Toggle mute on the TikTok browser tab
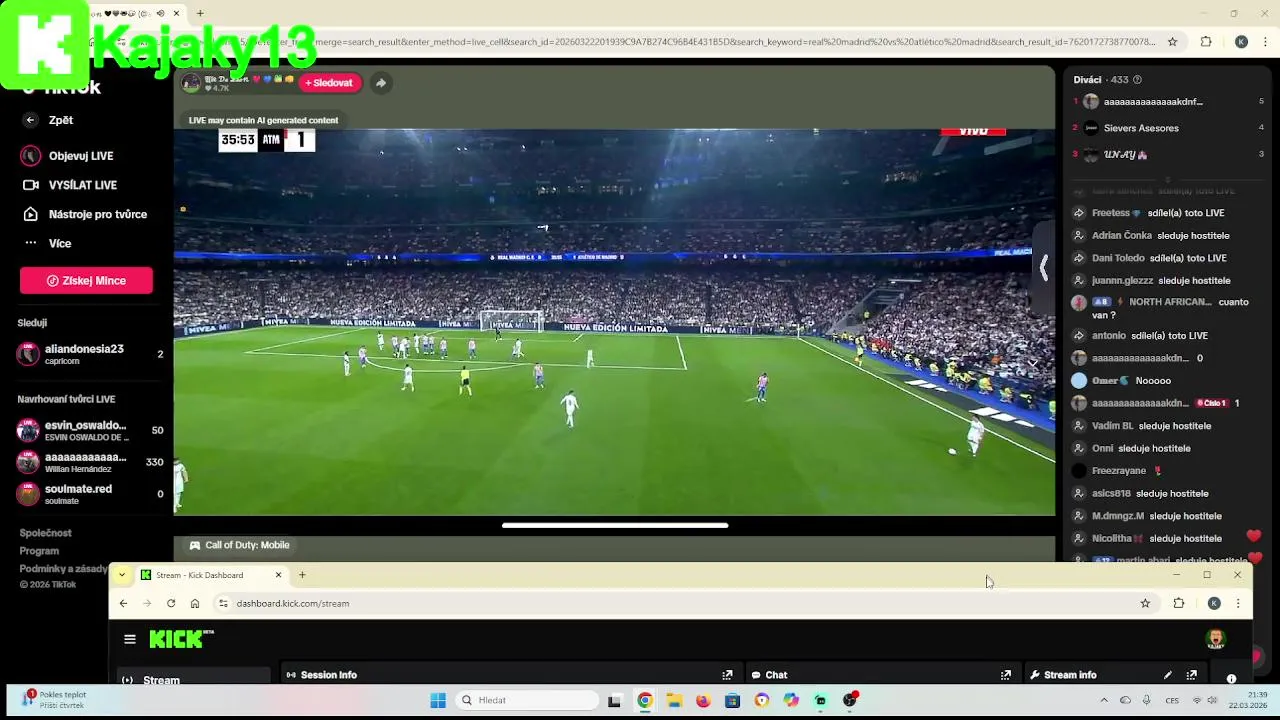 [x=161, y=13]
